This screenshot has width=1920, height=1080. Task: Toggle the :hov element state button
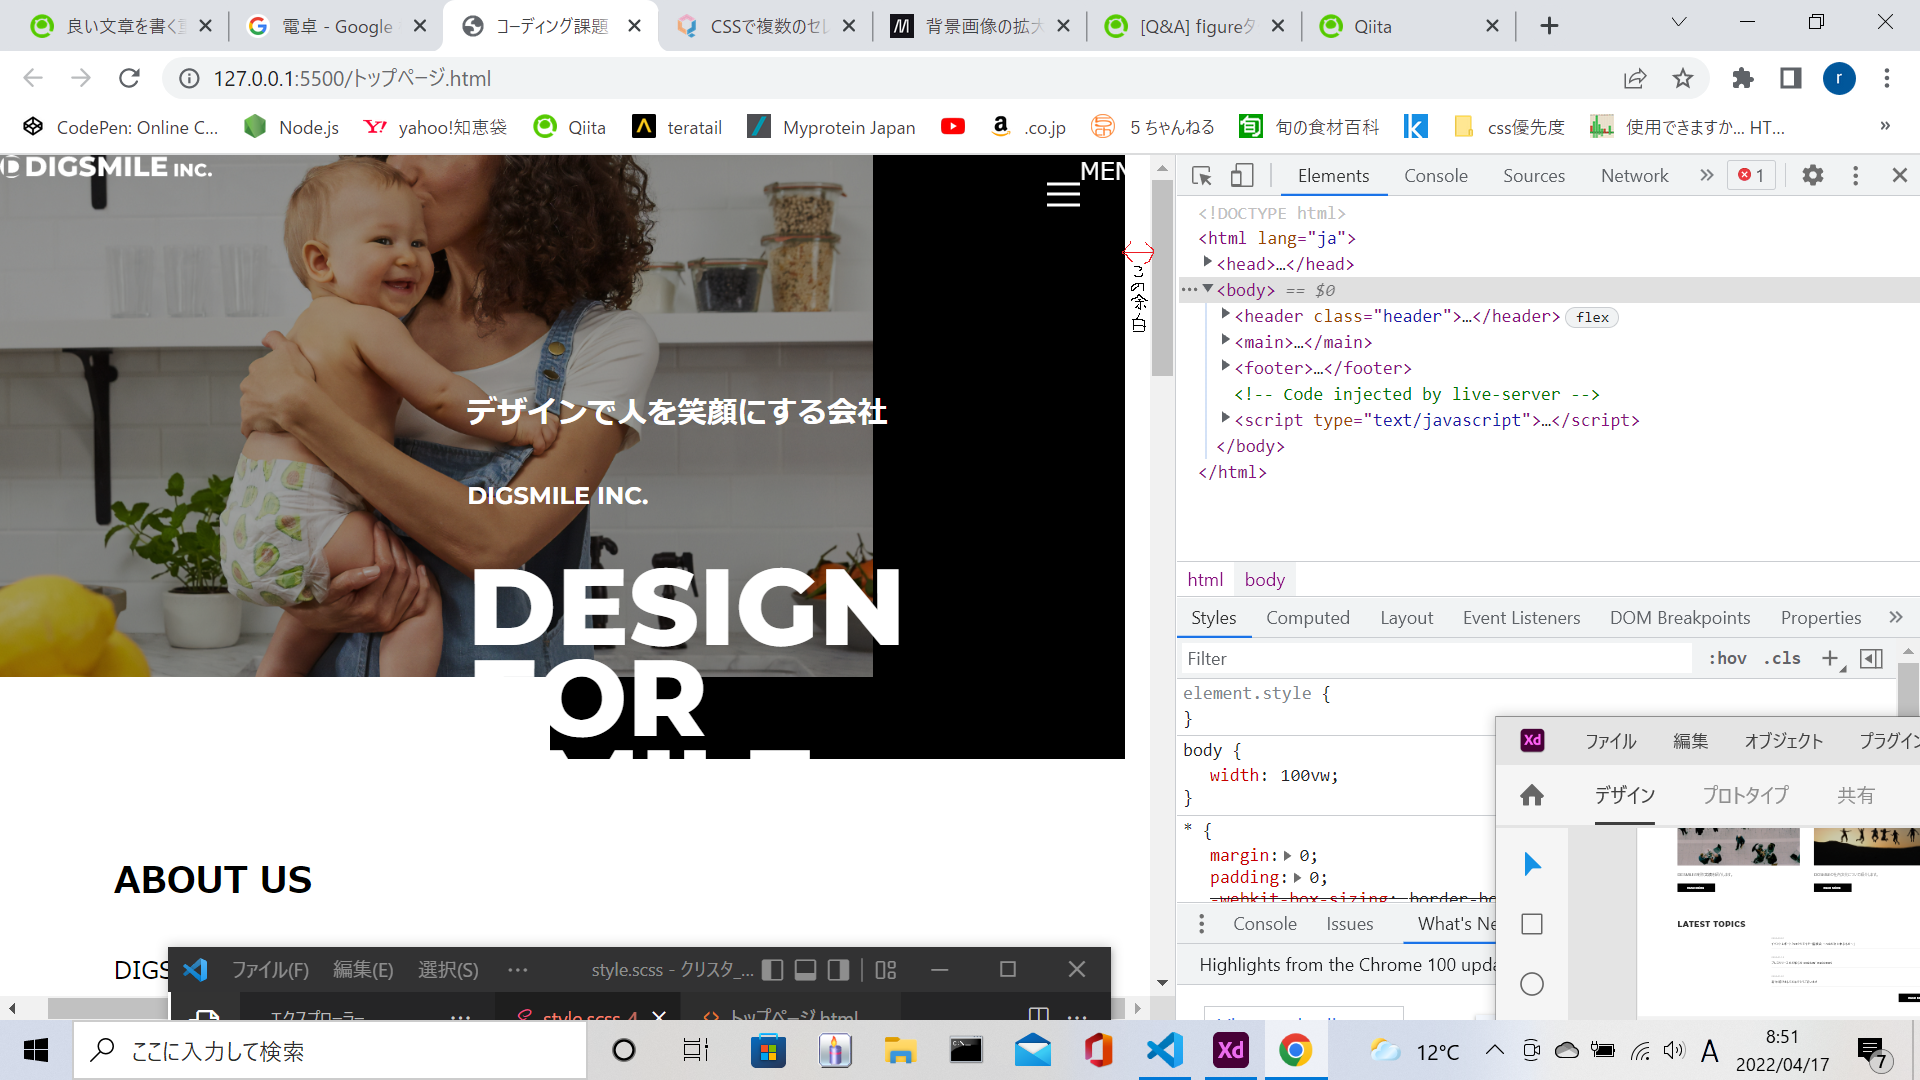coord(1727,658)
